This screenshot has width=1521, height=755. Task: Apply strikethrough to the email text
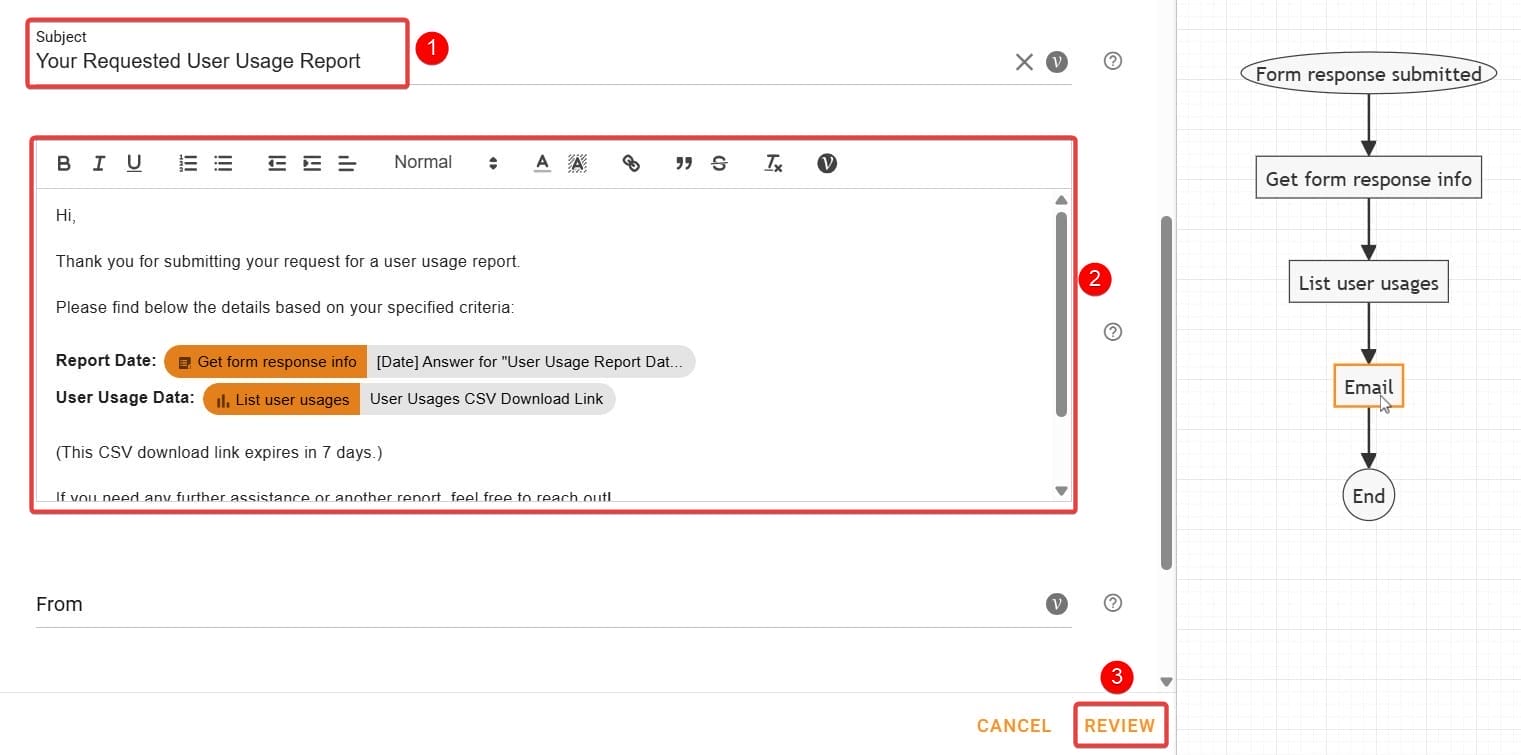[x=719, y=162]
